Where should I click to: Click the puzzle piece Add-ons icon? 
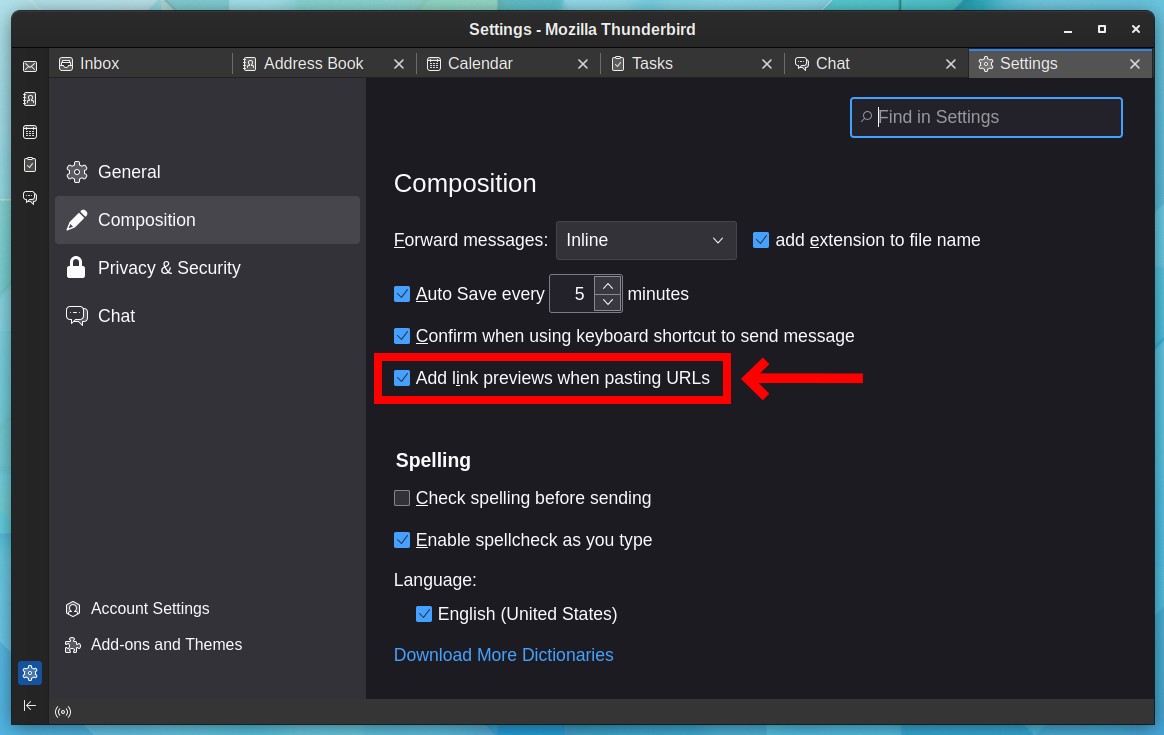click(73, 645)
